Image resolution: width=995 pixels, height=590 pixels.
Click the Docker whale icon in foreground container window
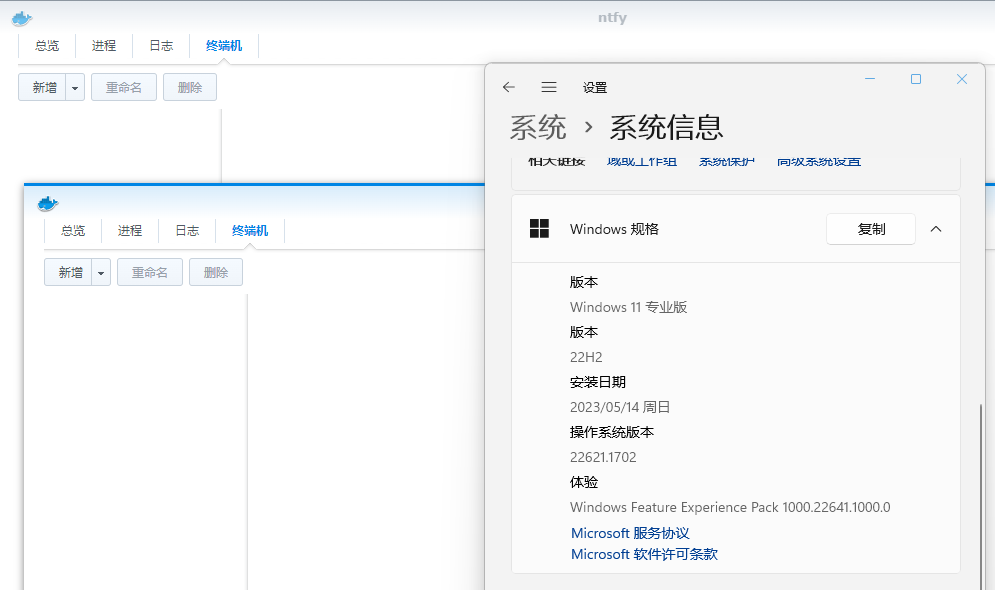(x=47, y=204)
